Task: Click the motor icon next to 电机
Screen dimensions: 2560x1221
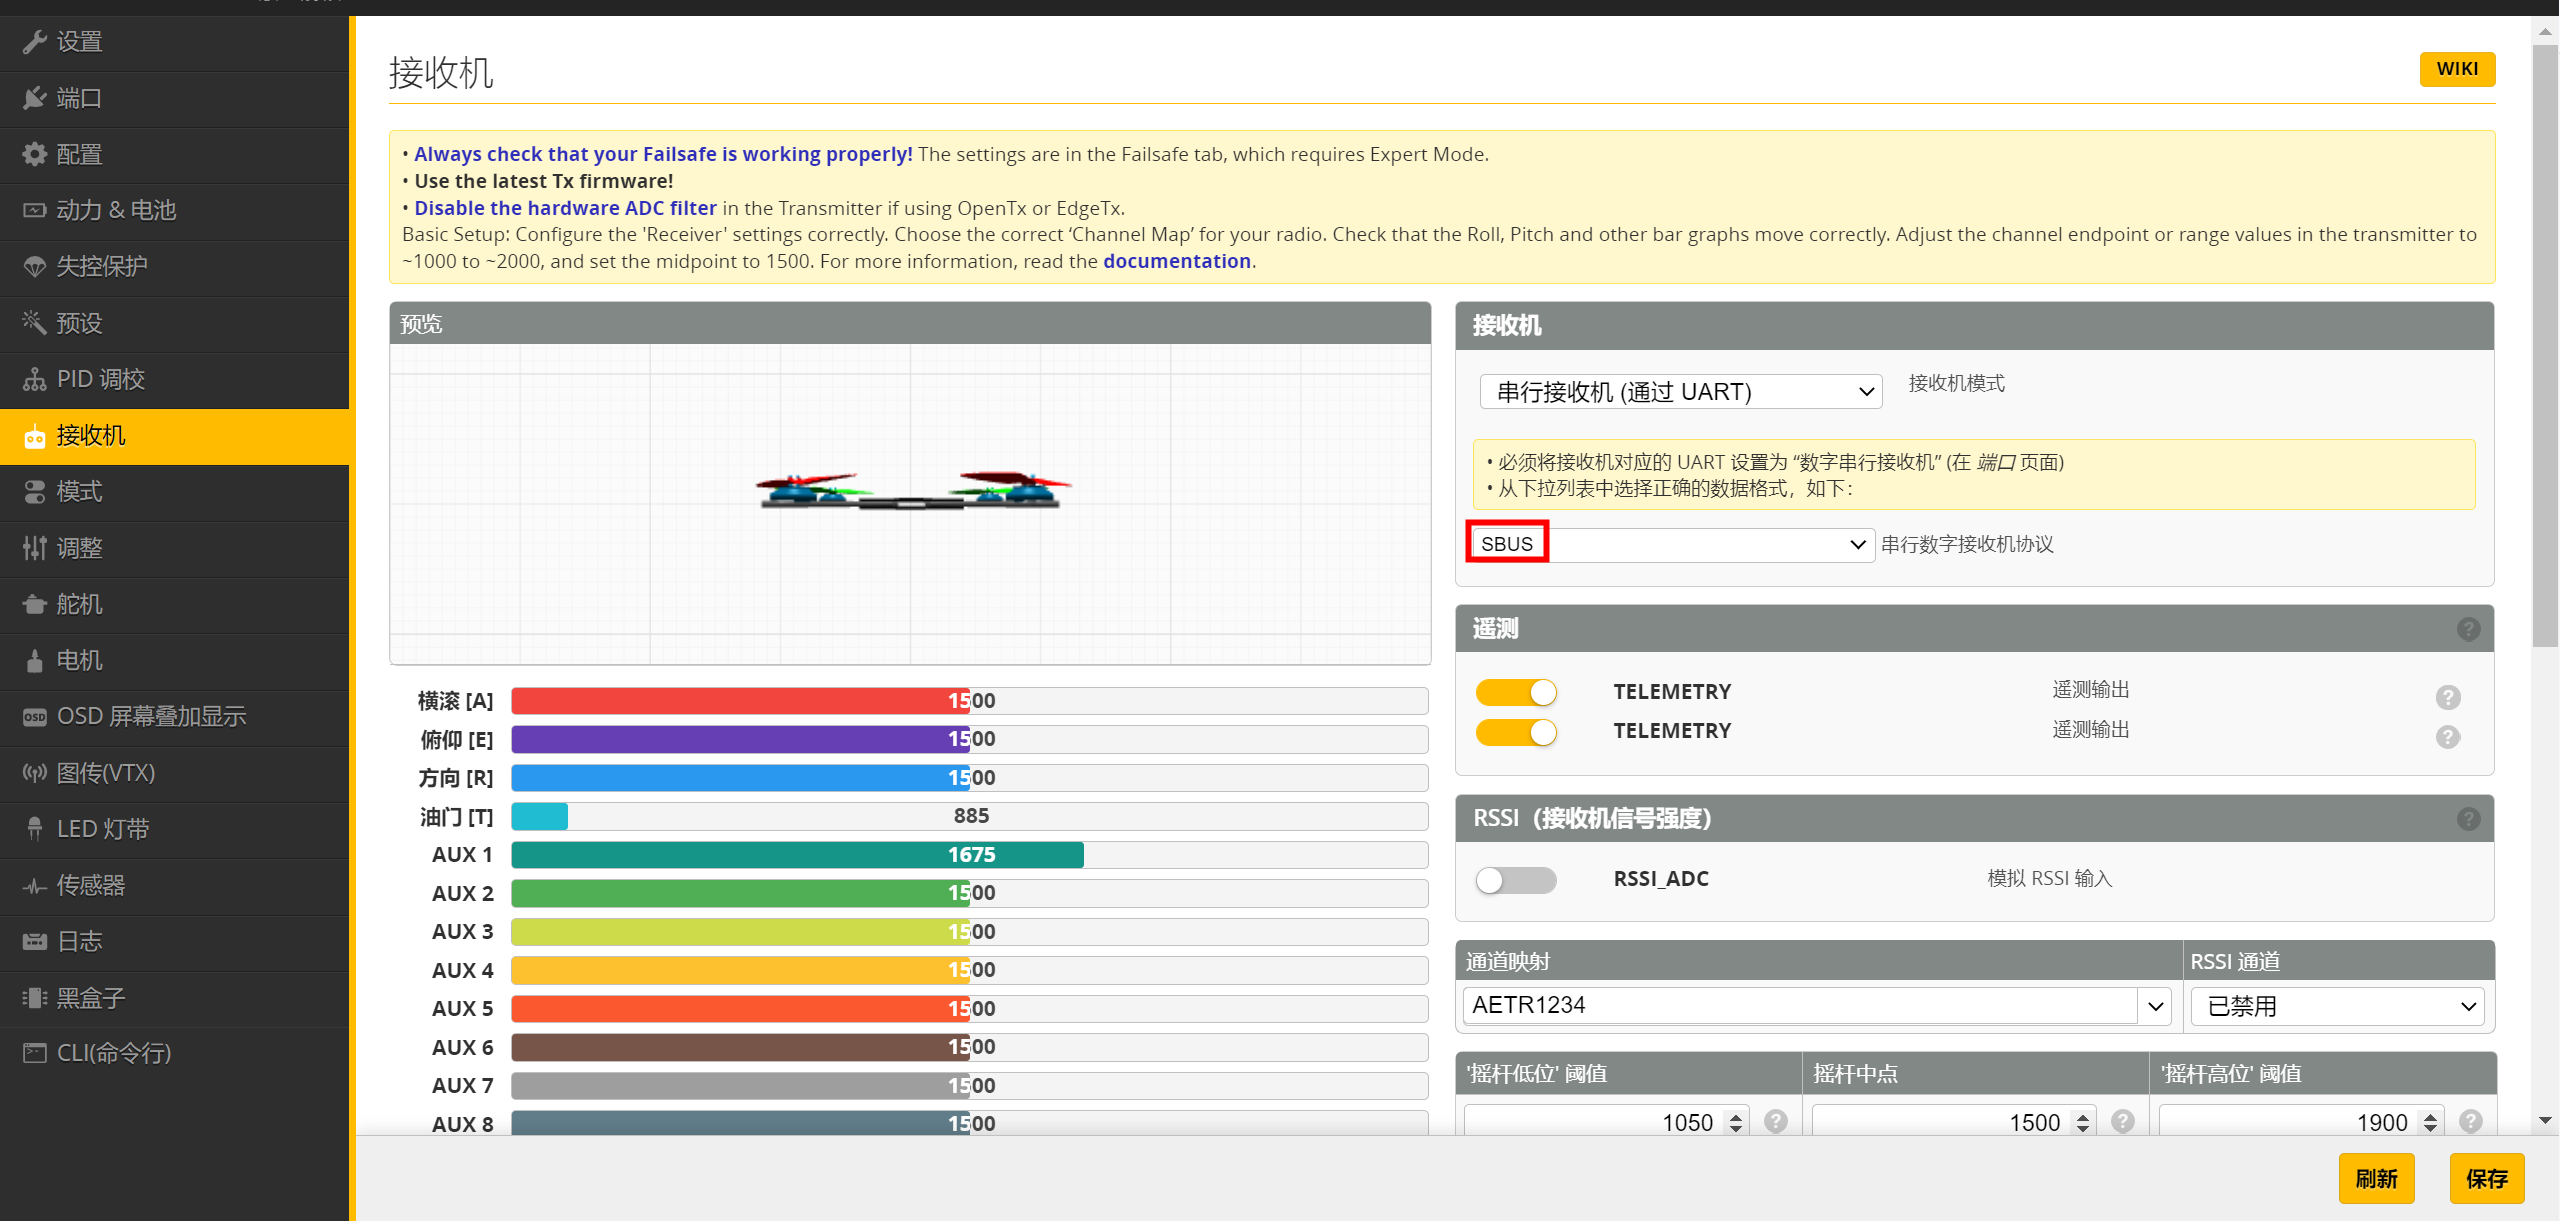Action: pos(34,660)
